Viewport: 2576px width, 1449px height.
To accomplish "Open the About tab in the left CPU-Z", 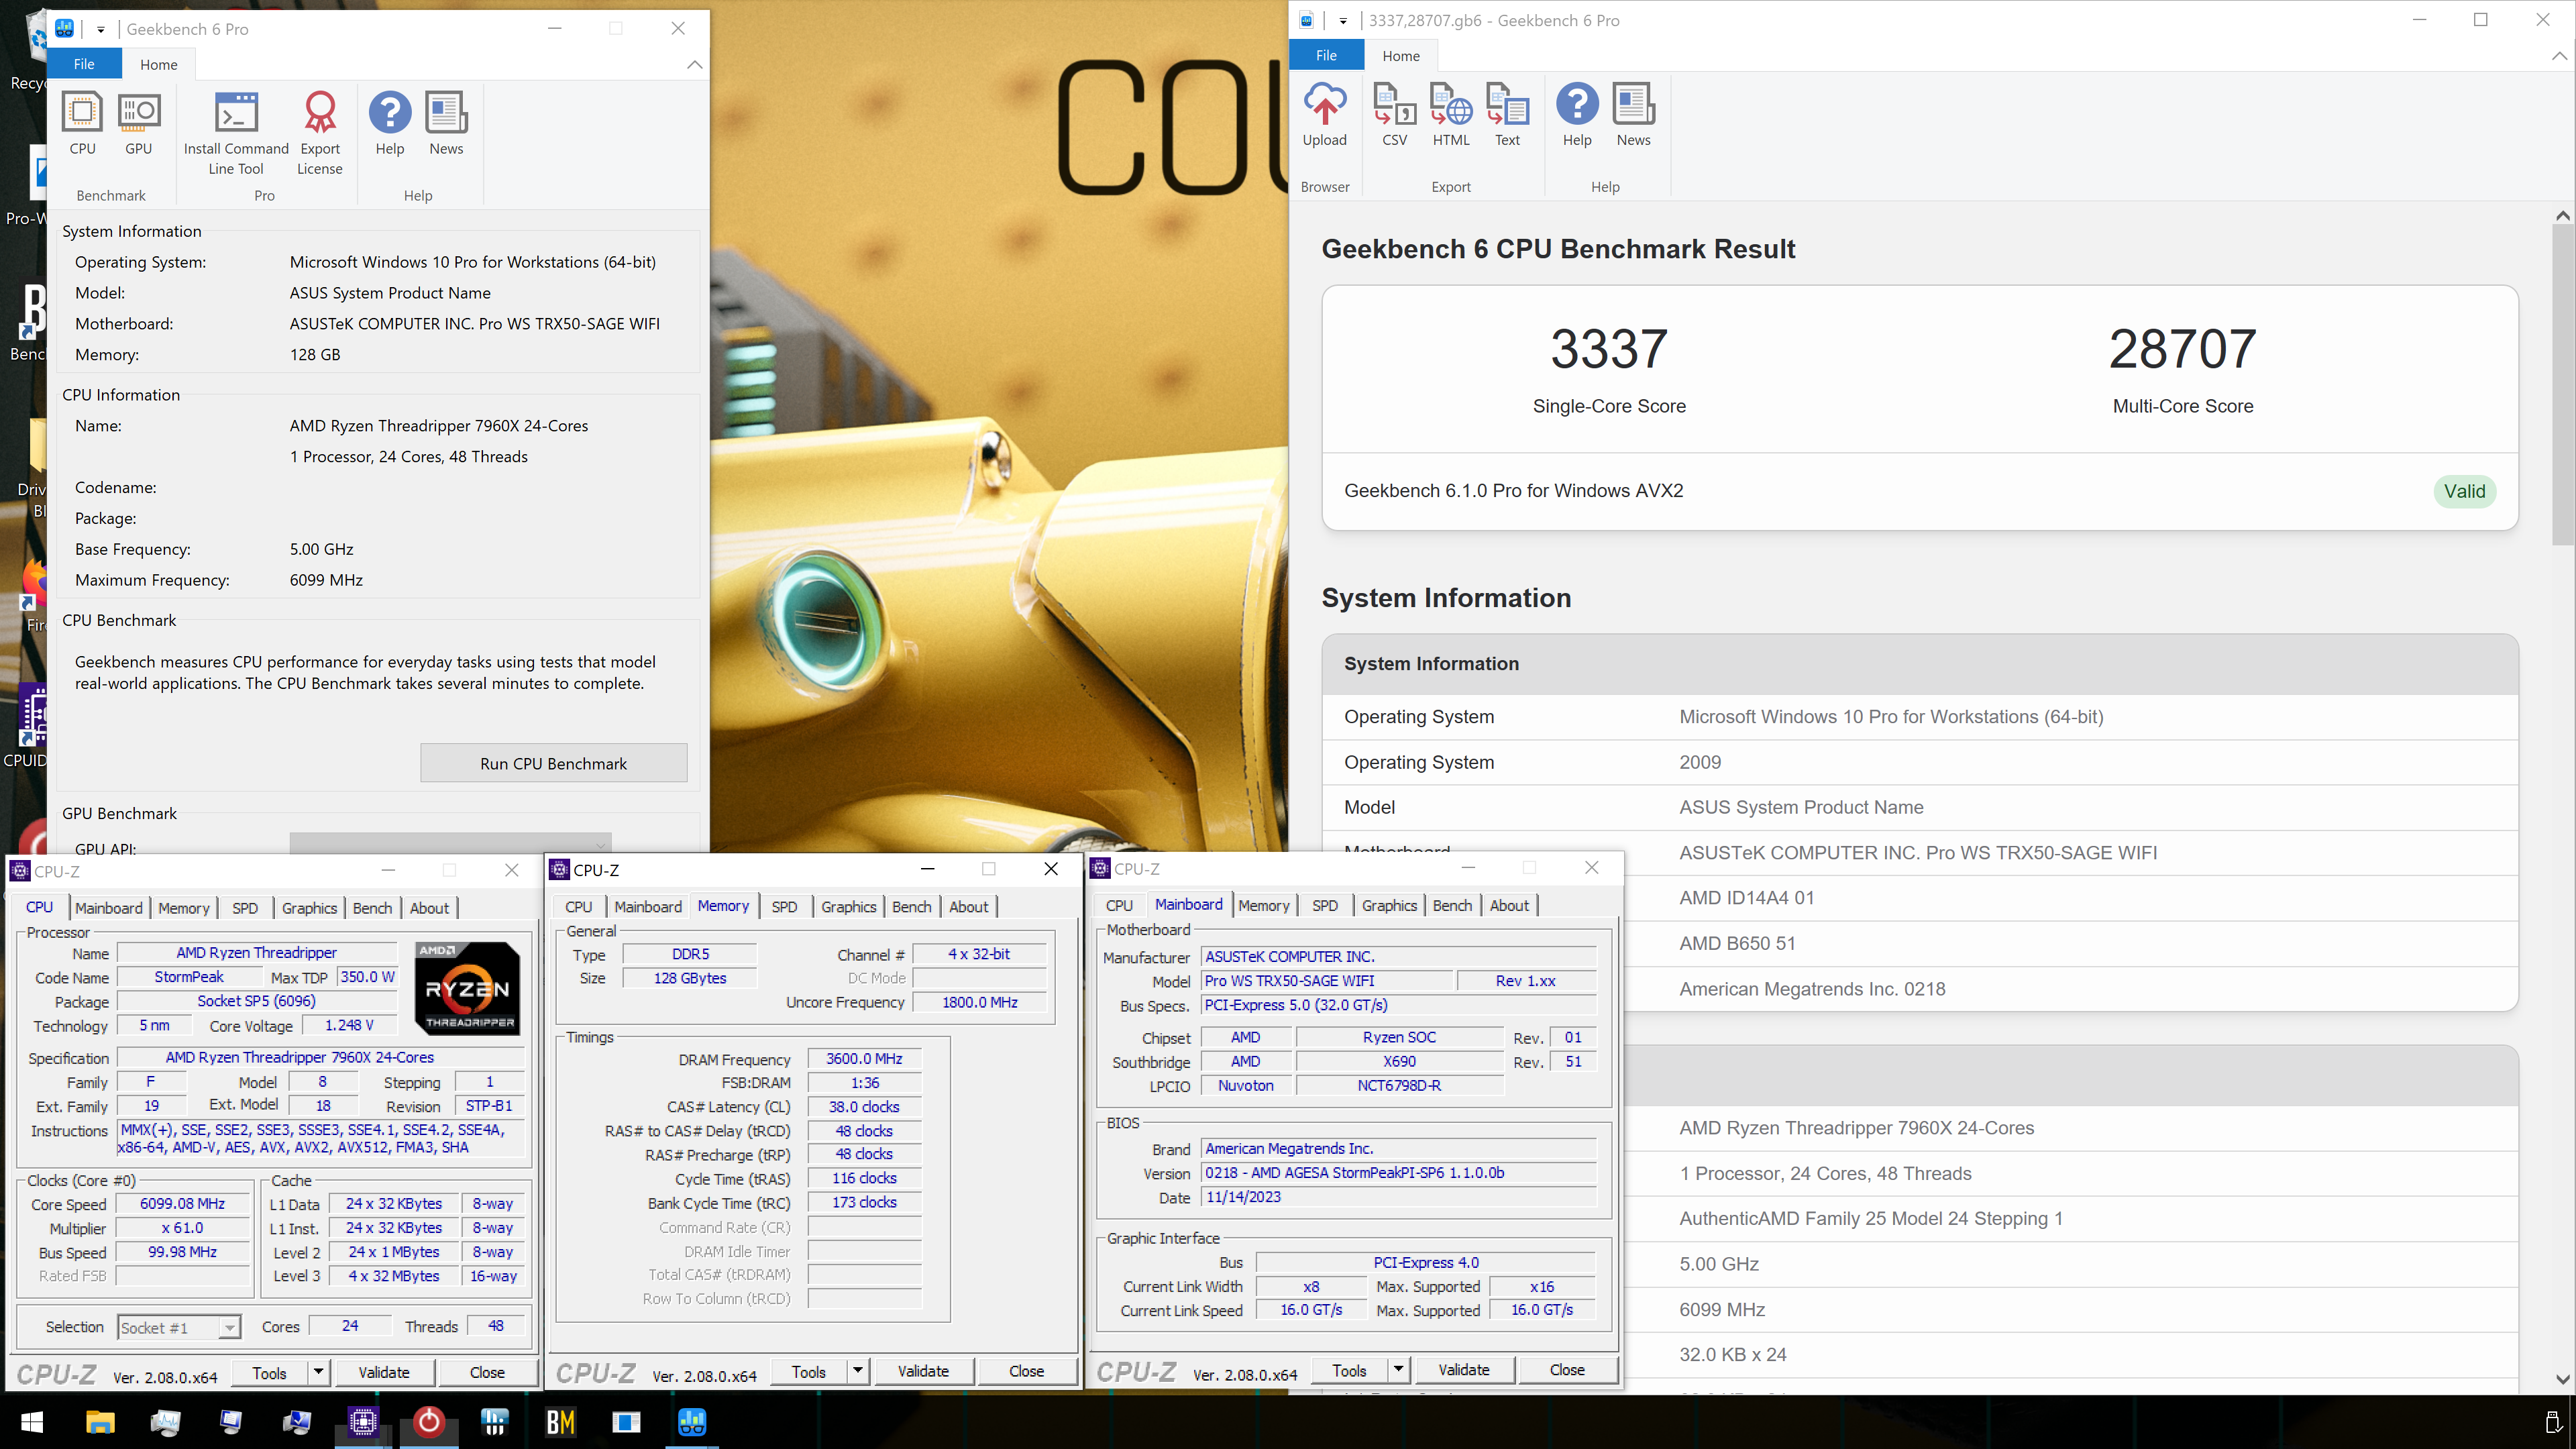I will 429,907.
